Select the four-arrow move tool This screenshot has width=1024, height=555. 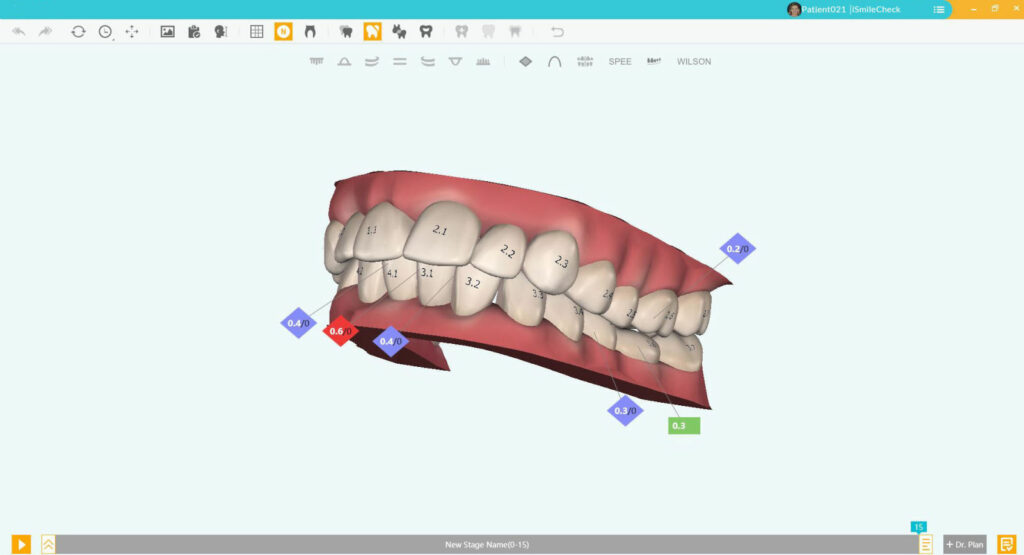pyautogui.click(x=132, y=31)
